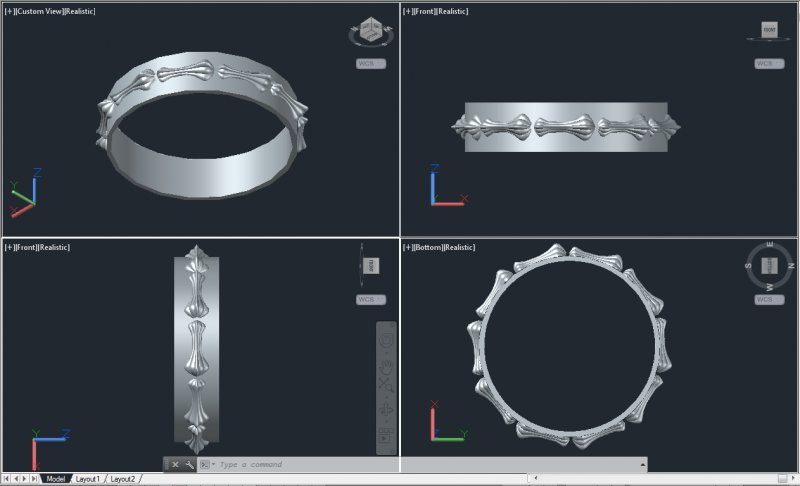
Task: Switch to the Layout1 tab
Action: [x=88, y=479]
